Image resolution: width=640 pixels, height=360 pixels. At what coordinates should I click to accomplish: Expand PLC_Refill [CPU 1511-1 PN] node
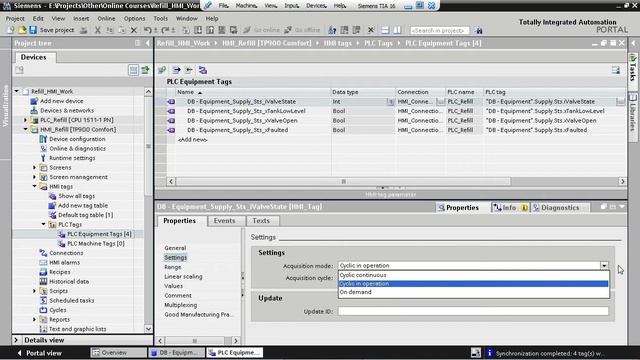[x=26, y=120]
